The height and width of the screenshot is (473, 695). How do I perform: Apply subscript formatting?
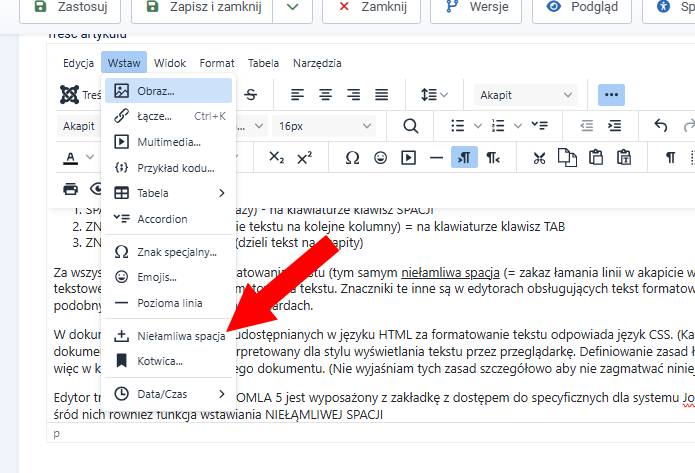click(x=277, y=158)
